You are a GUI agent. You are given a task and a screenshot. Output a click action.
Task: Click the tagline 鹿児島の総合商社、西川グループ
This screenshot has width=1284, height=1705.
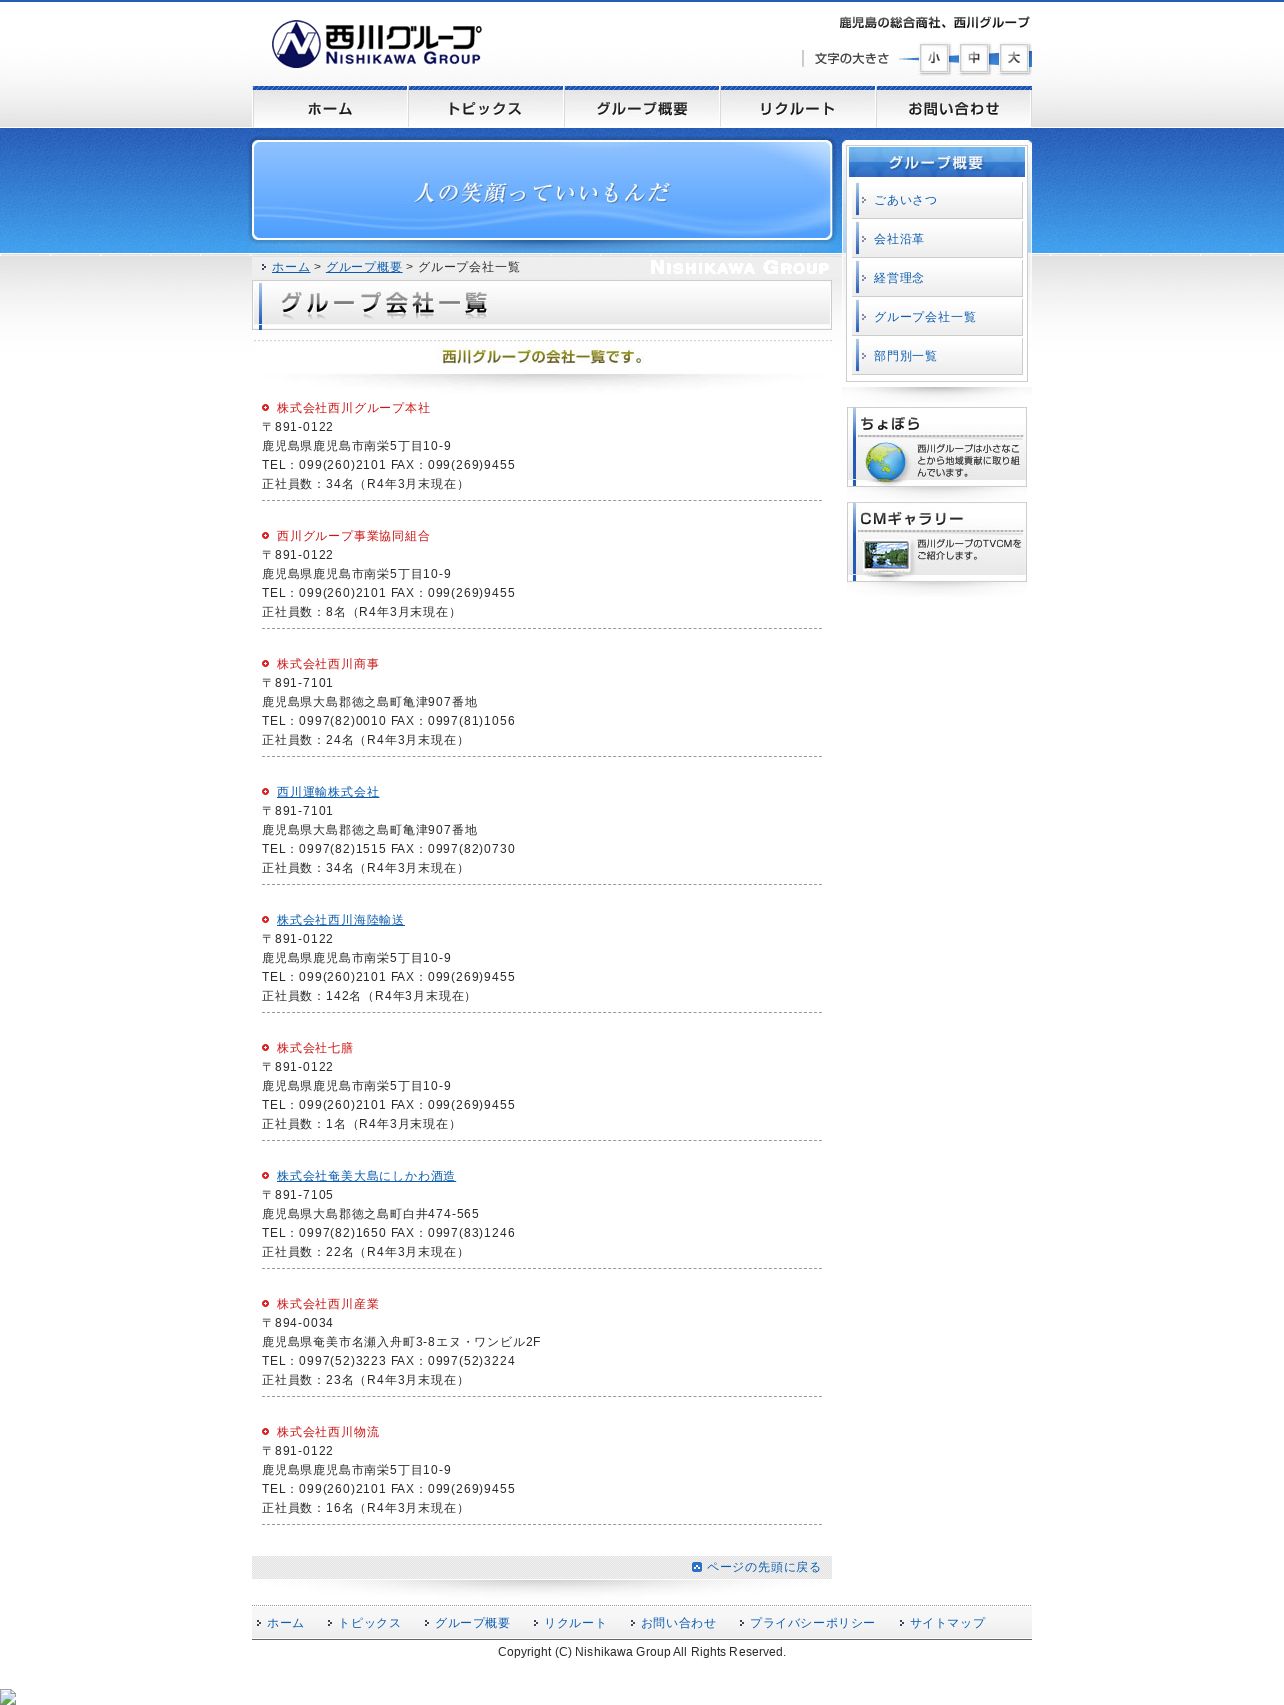click(934, 22)
